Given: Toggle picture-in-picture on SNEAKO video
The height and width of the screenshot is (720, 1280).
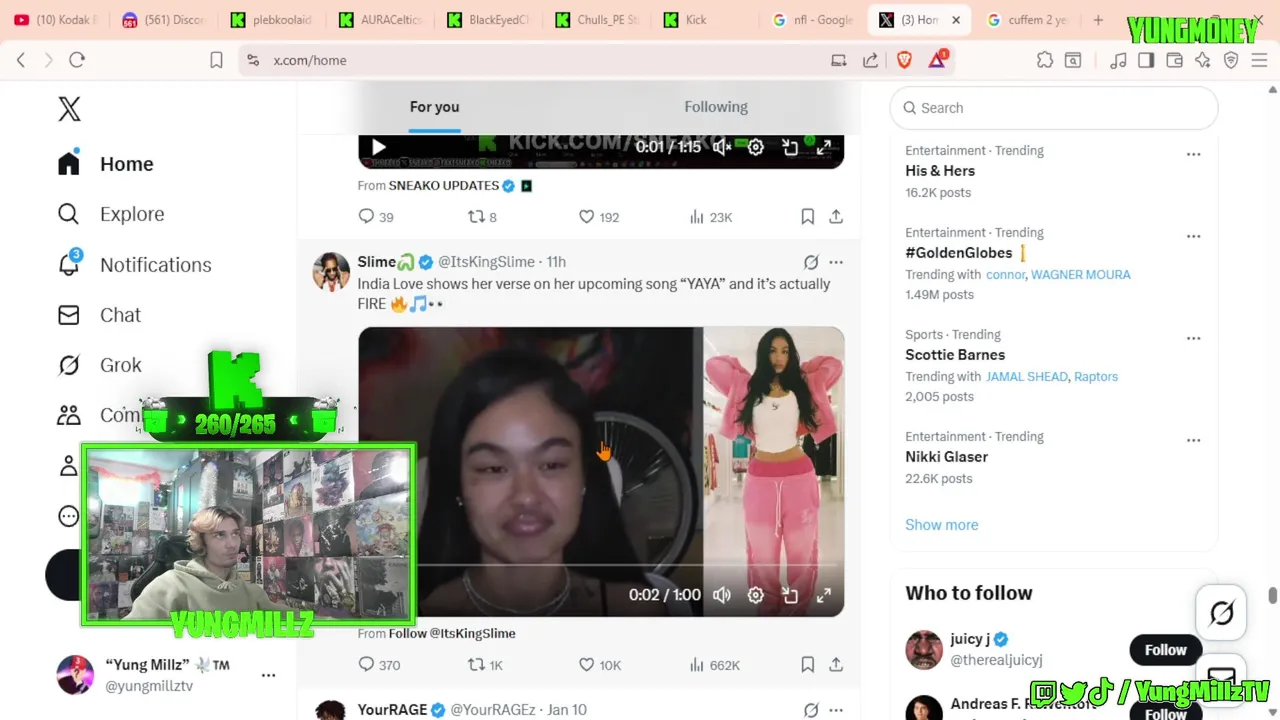Looking at the screenshot, I should click(x=790, y=148).
